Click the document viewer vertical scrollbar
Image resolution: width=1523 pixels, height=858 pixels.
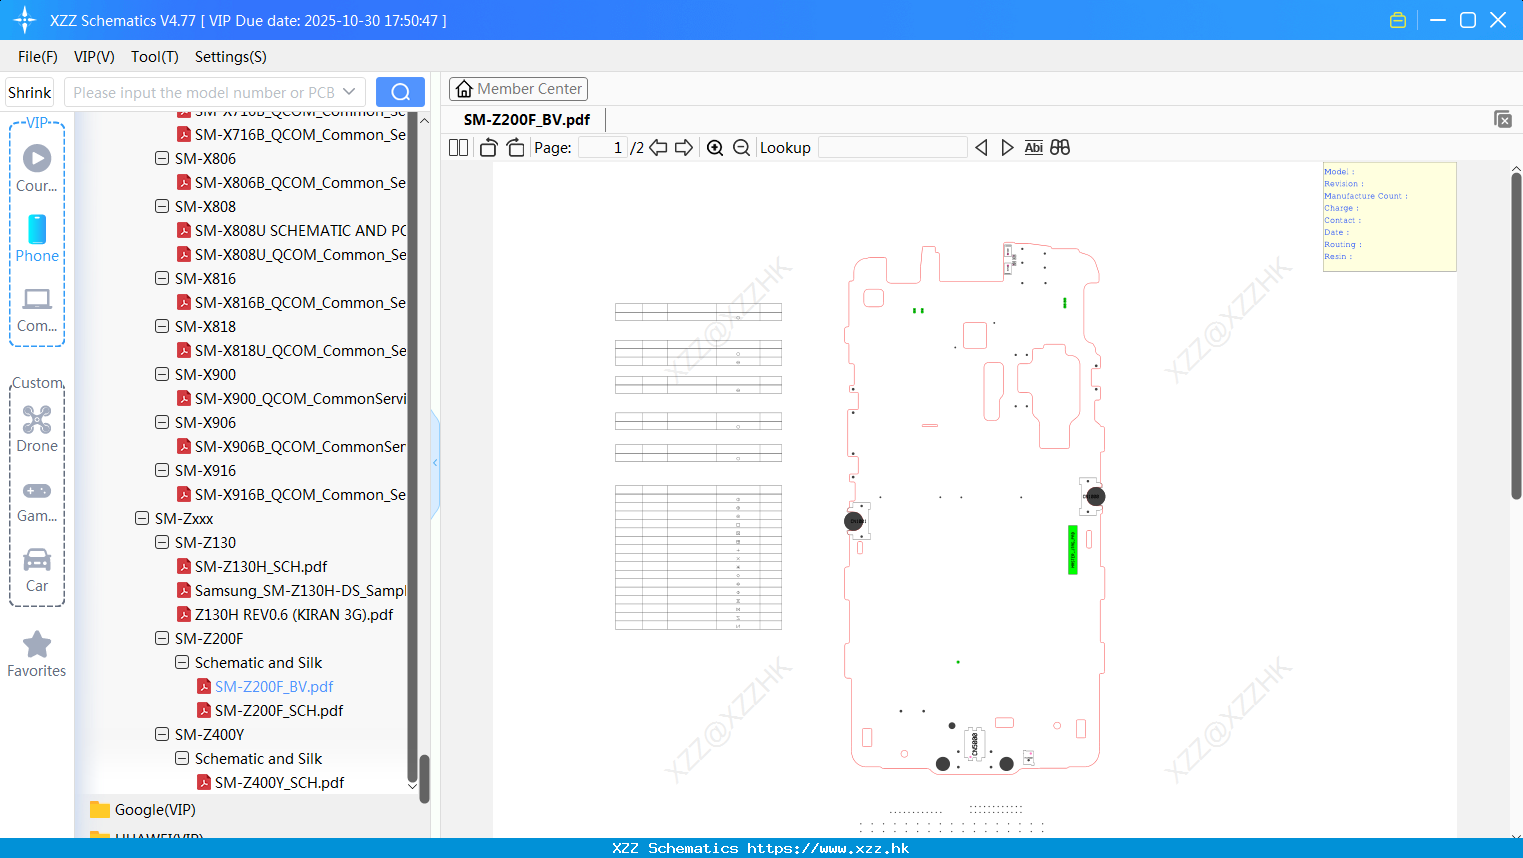(1516, 335)
